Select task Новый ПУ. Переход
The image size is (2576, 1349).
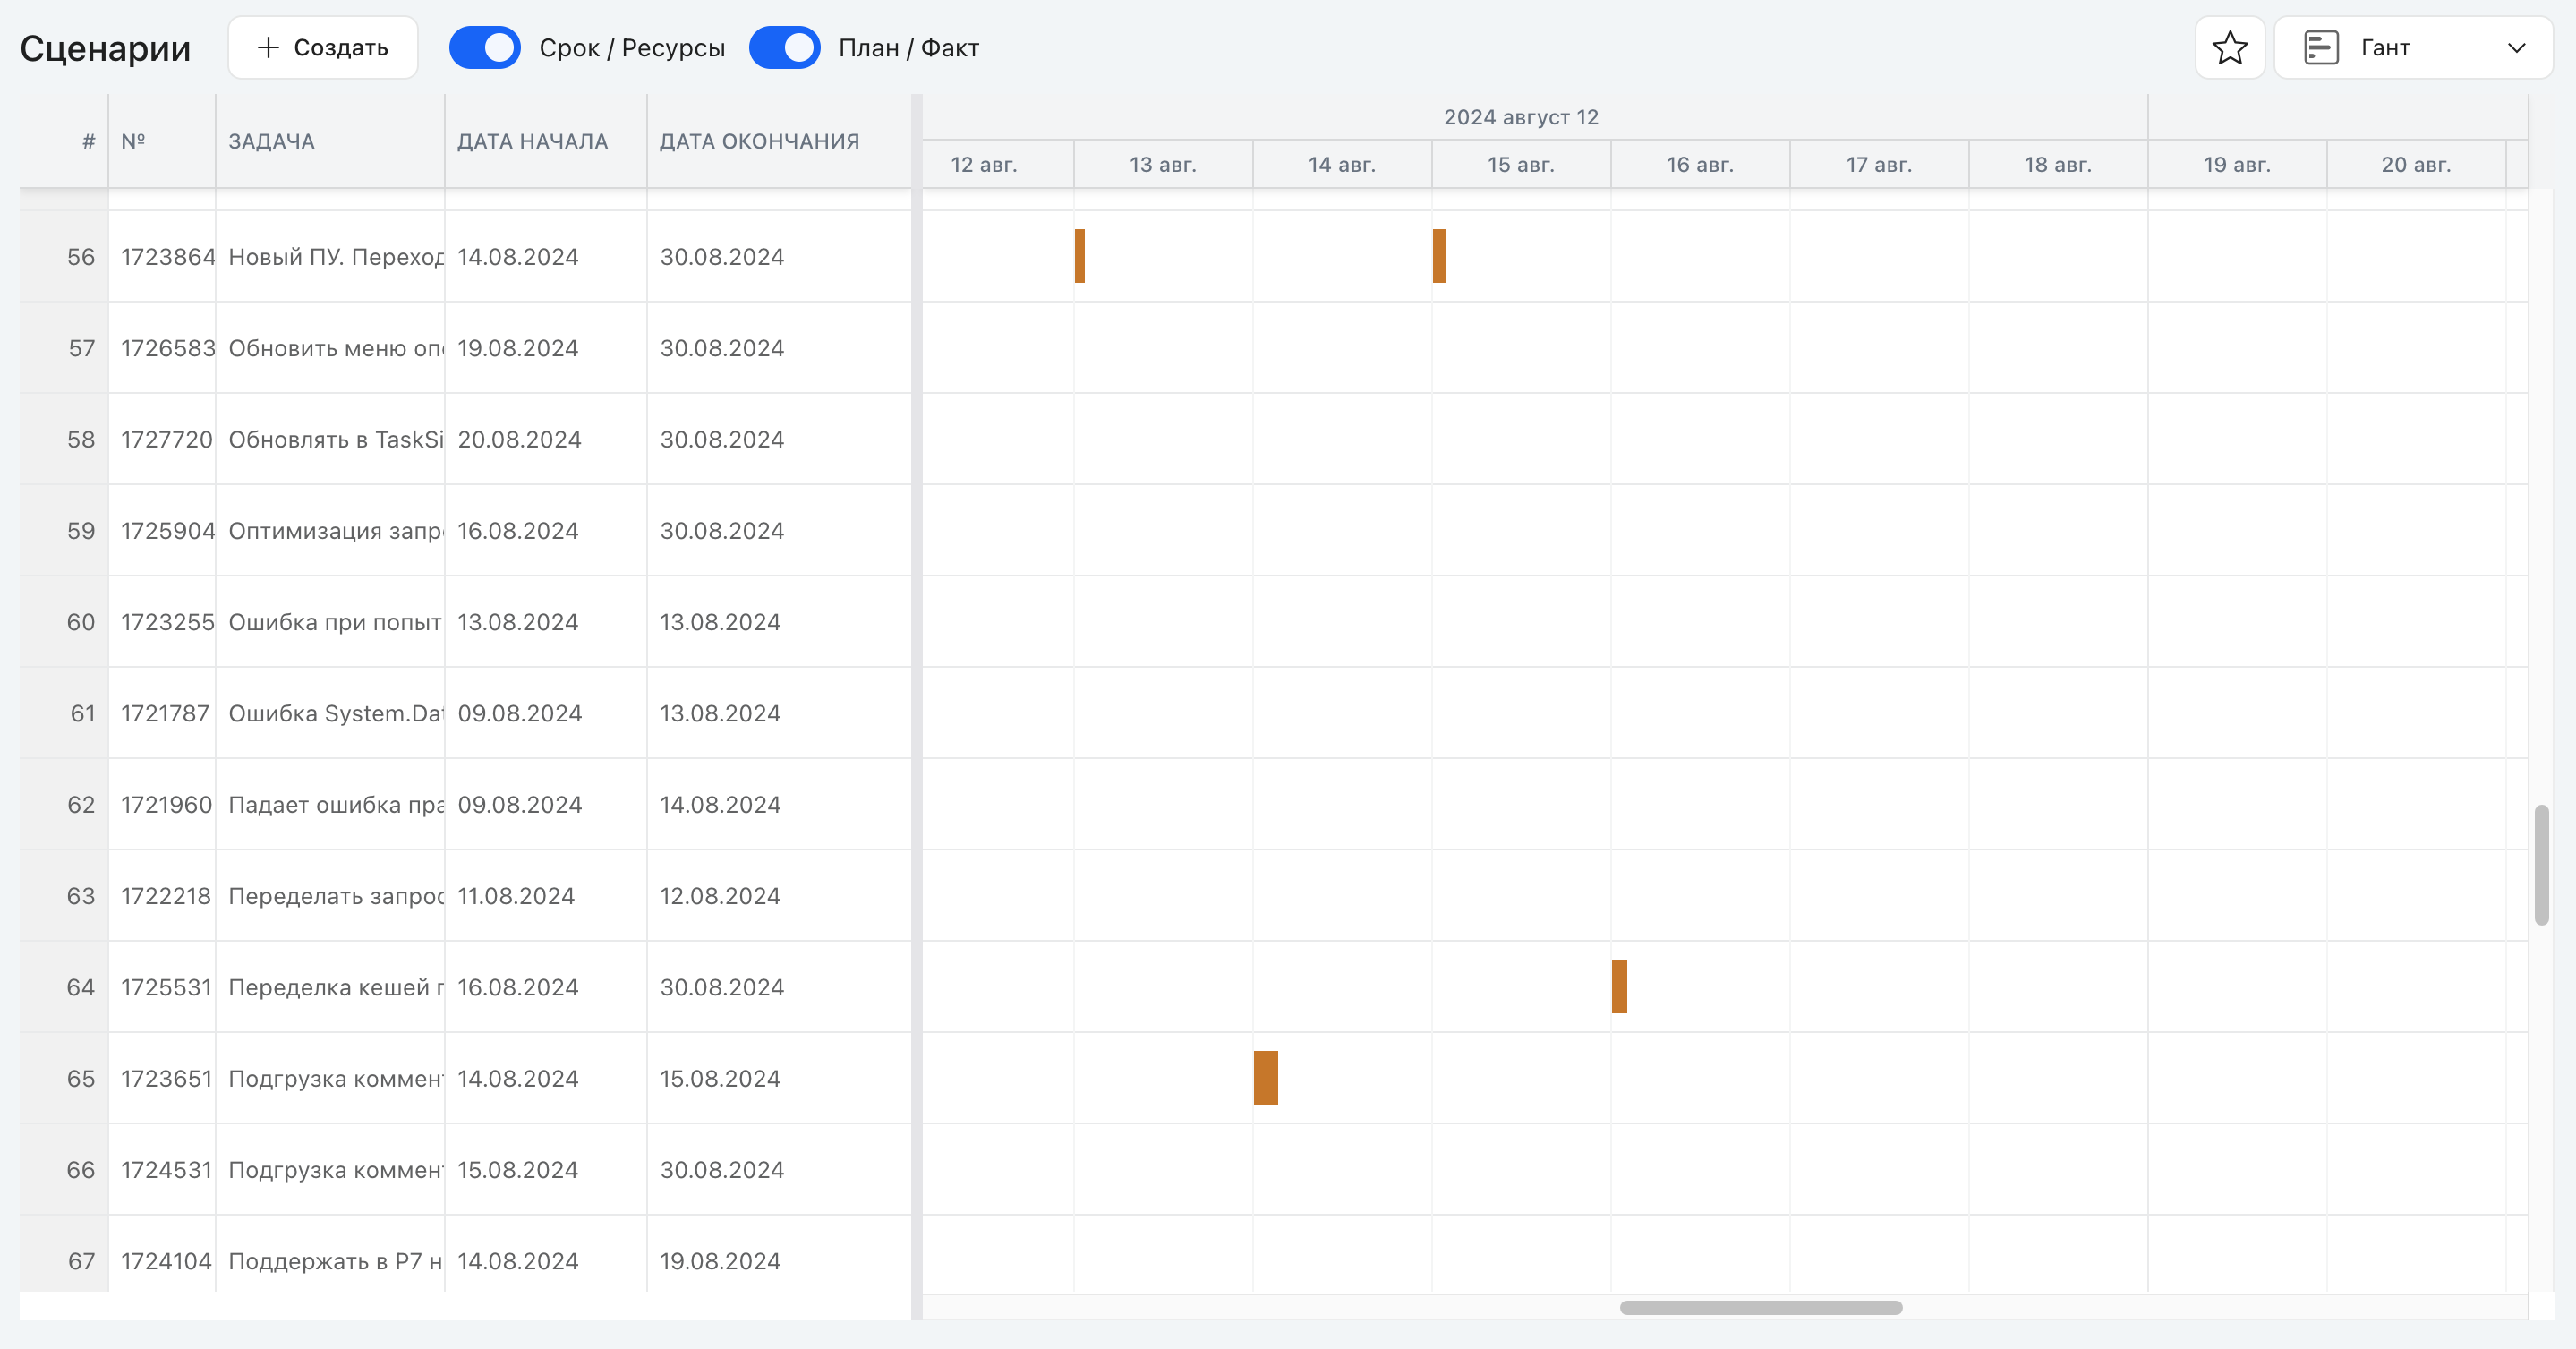pyautogui.click(x=336, y=257)
